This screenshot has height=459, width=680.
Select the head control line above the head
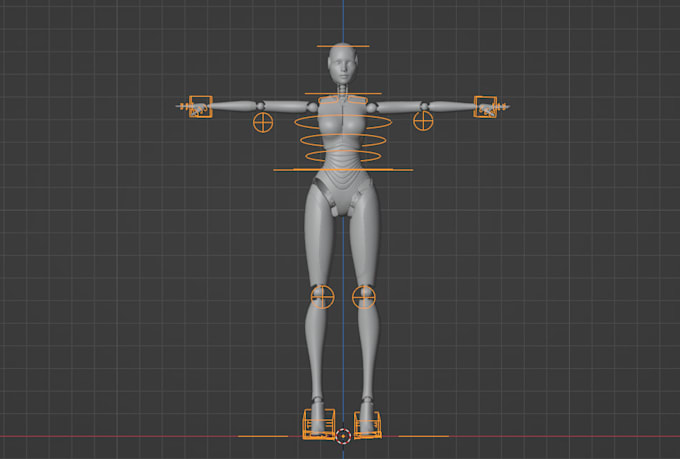point(343,46)
